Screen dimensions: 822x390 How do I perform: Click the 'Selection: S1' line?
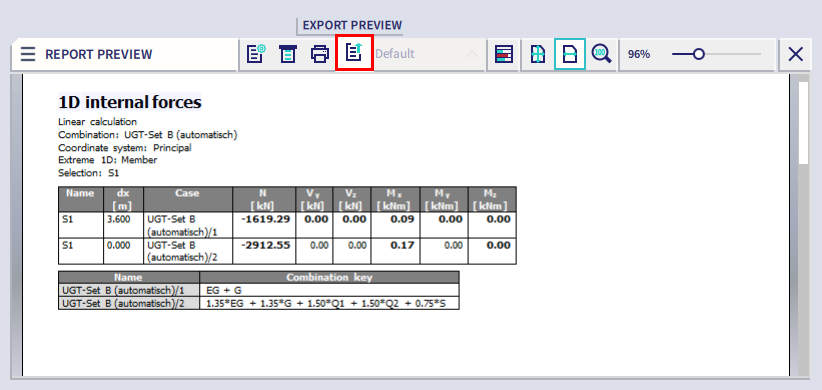[x=89, y=173]
